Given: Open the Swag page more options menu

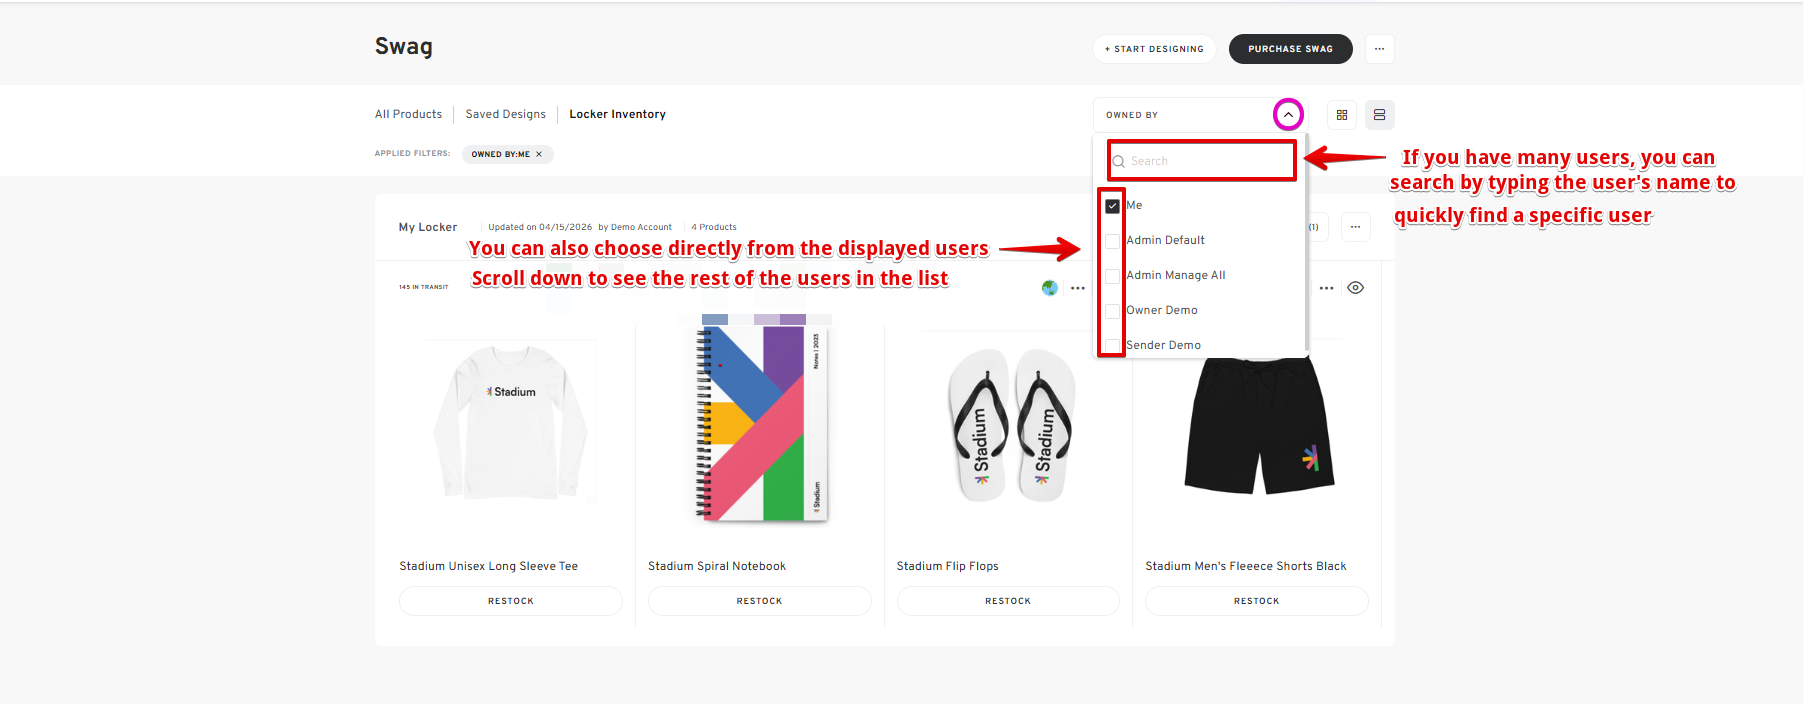Looking at the screenshot, I should (x=1379, y=49).
